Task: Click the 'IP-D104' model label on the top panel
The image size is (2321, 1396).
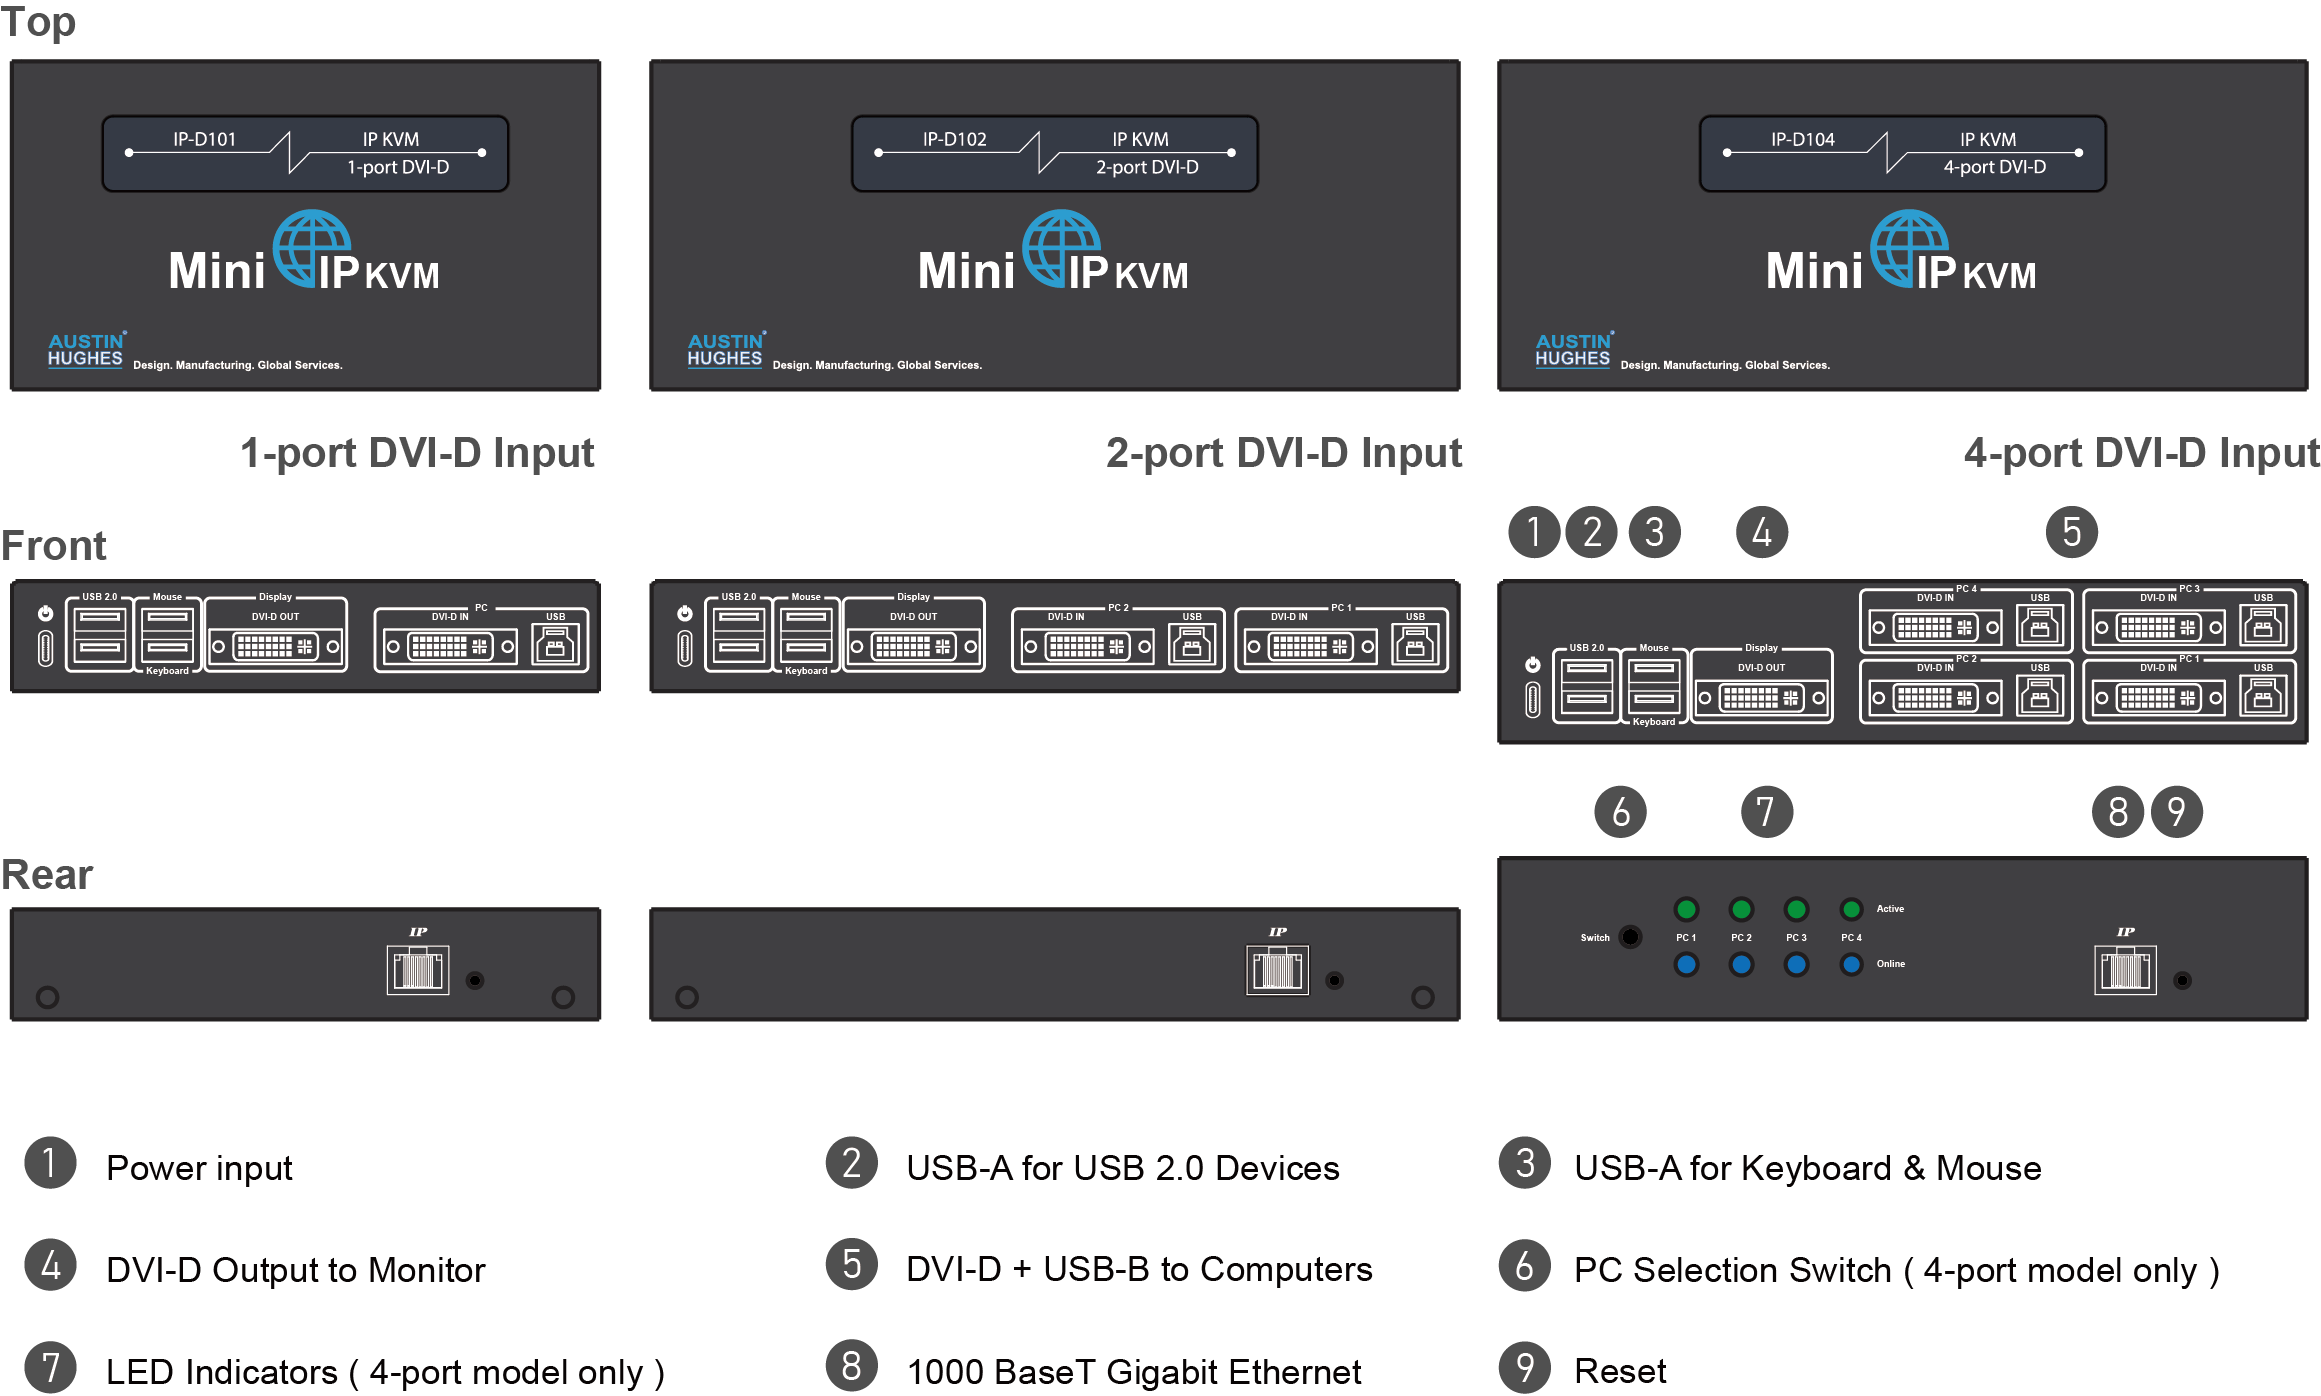Action: point(1803,140)
